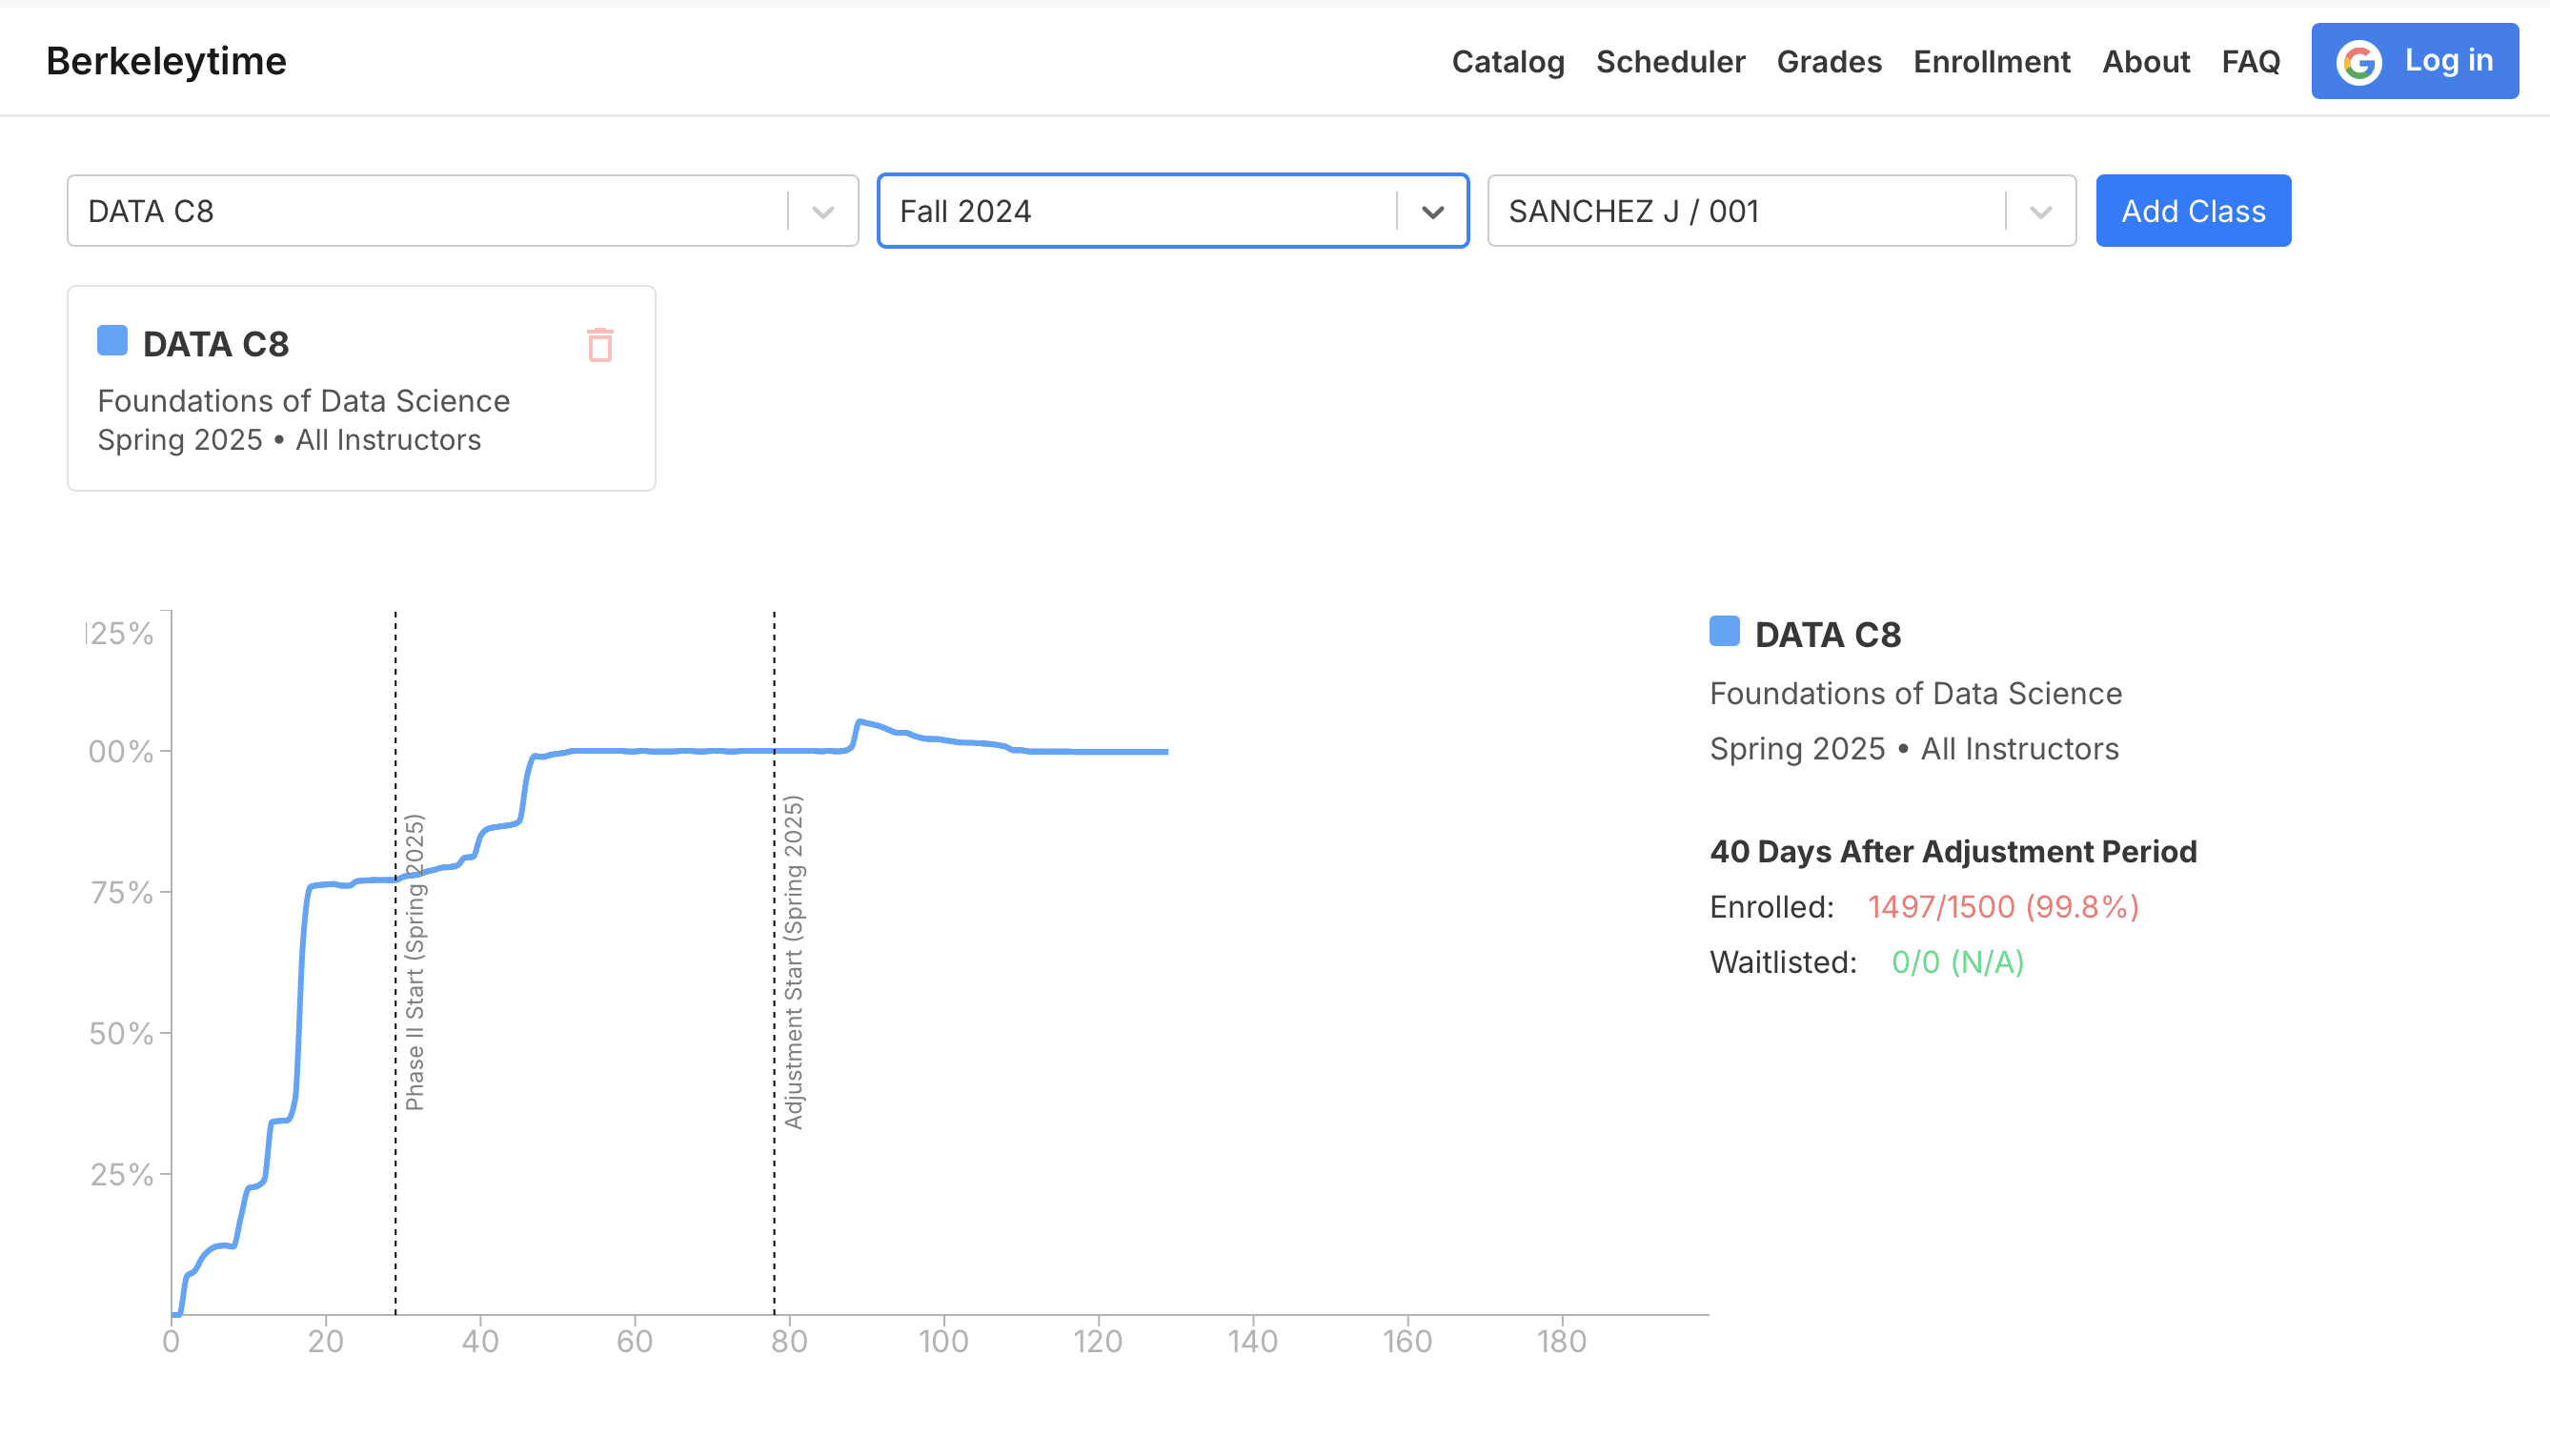Click the Log in button

[2447, 61]
